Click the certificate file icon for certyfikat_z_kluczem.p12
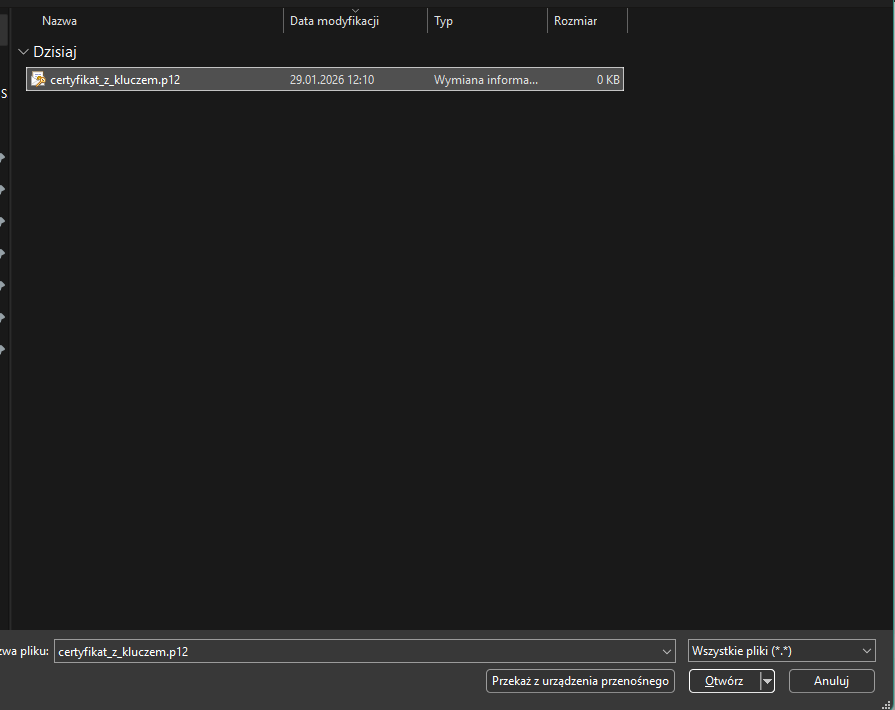 38,79
